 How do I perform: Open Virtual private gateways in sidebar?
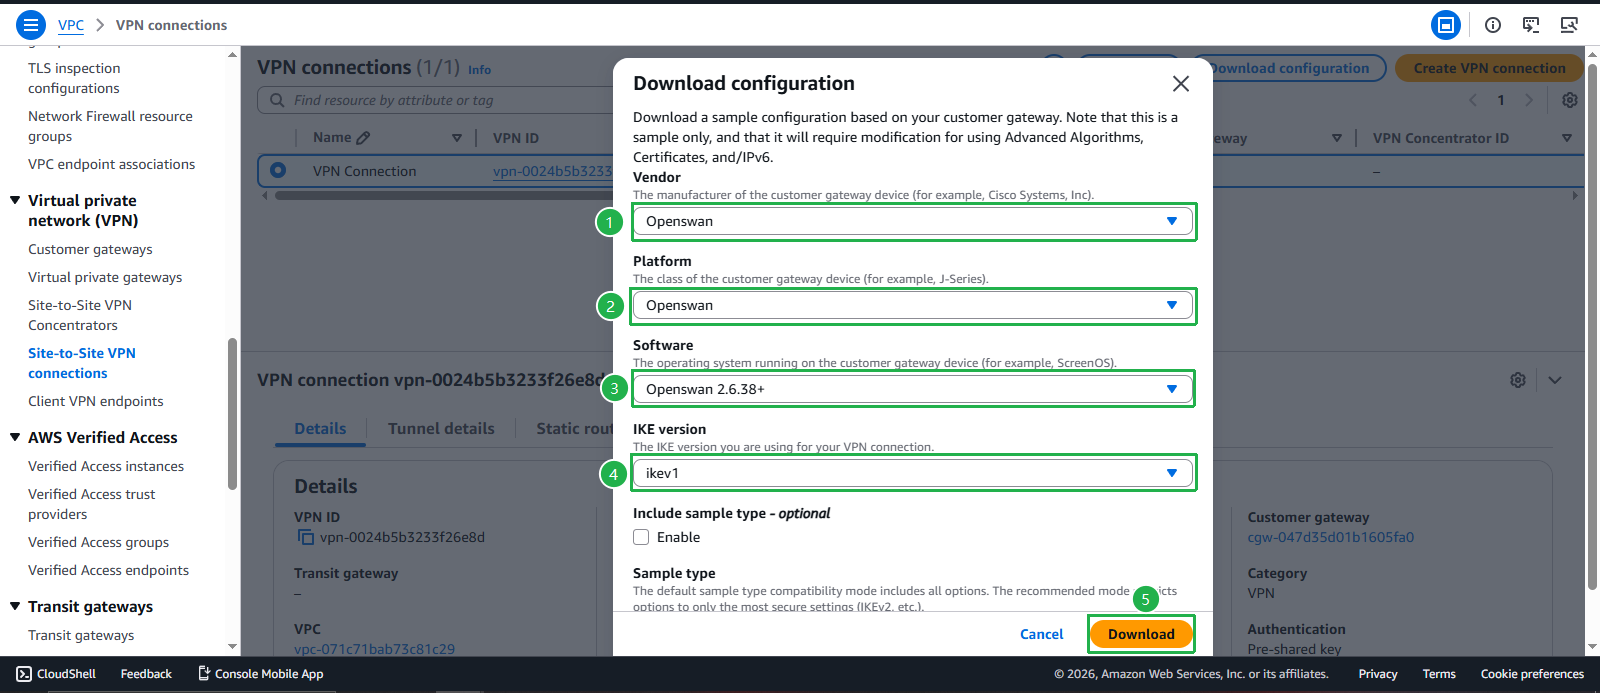click(105, 277)
